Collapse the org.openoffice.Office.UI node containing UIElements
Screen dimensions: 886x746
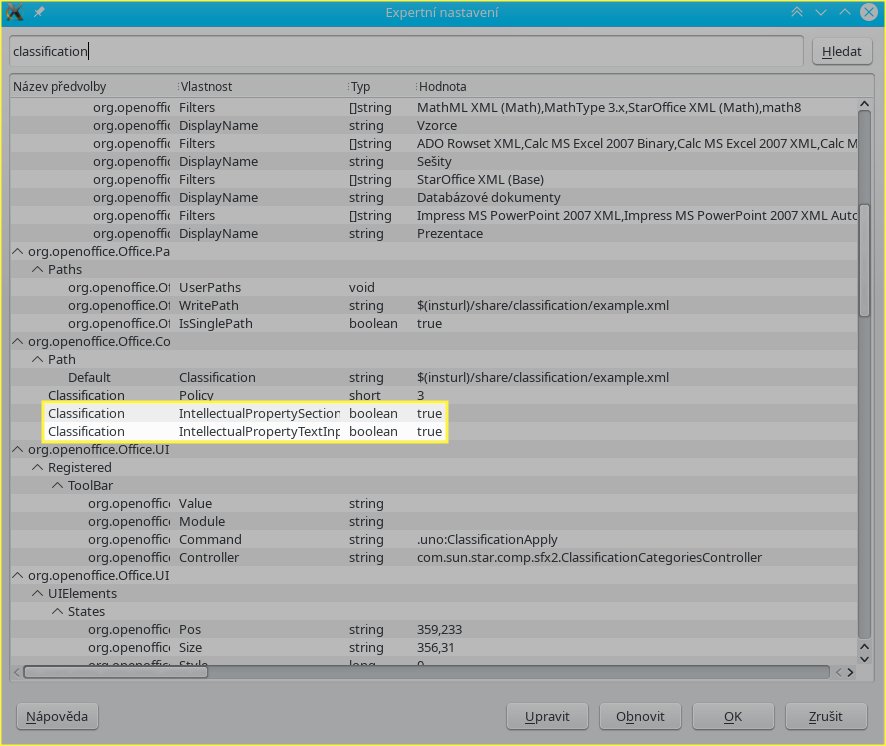(x=18, y=575)
